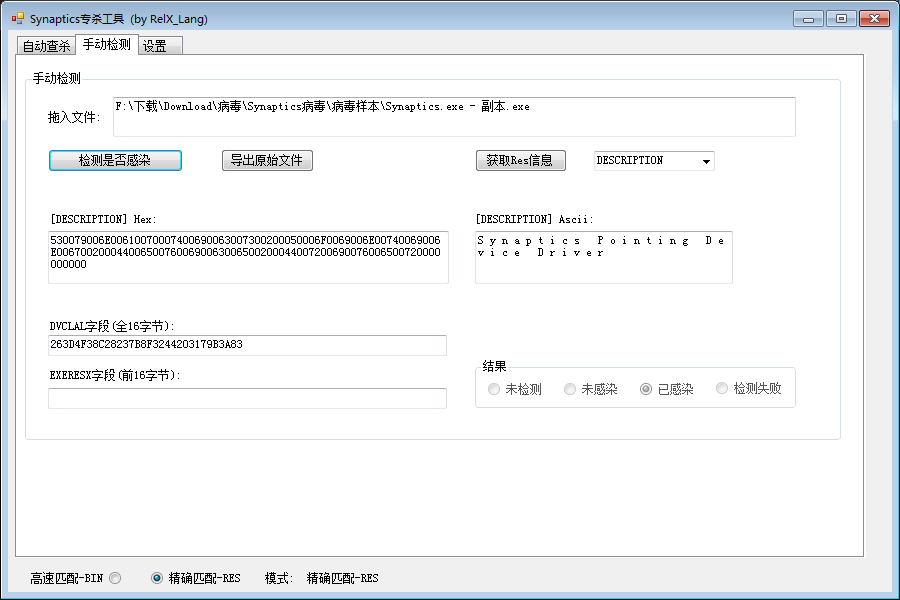Open the 设置 tab
Image resolution: width=900 pixels, height=600 pixels.
pyautogui.click(x=160, y=46)
